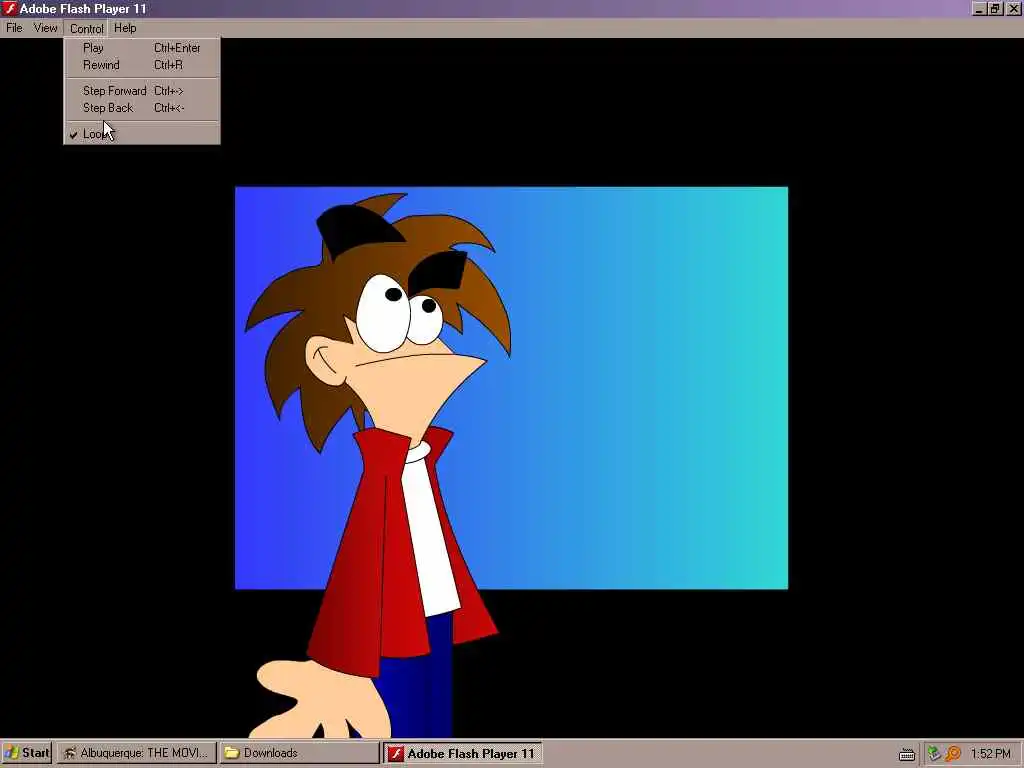The image size is (1024, 768).
Task: Open the View menu
Action: click(46, 28)
